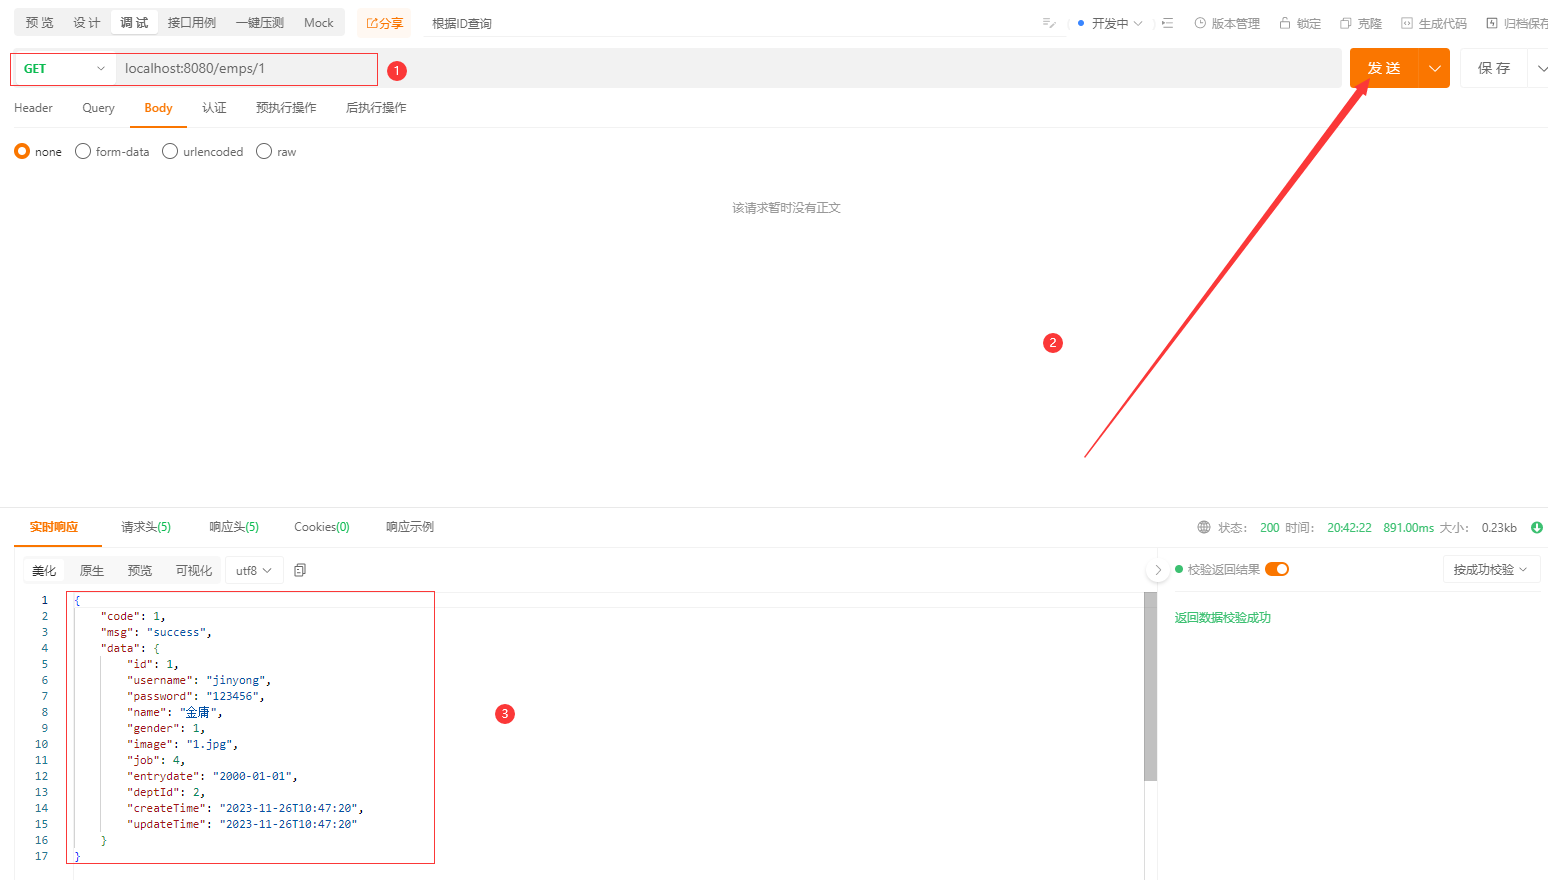Click the "username": "jinyong" line
1548x880 pixels.
pyautogui.click(x=199, y=680)
